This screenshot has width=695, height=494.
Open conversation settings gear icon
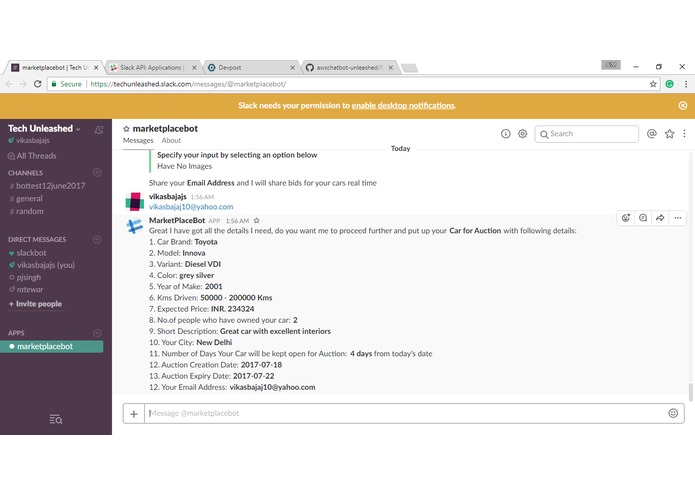(x=523, y=134)
